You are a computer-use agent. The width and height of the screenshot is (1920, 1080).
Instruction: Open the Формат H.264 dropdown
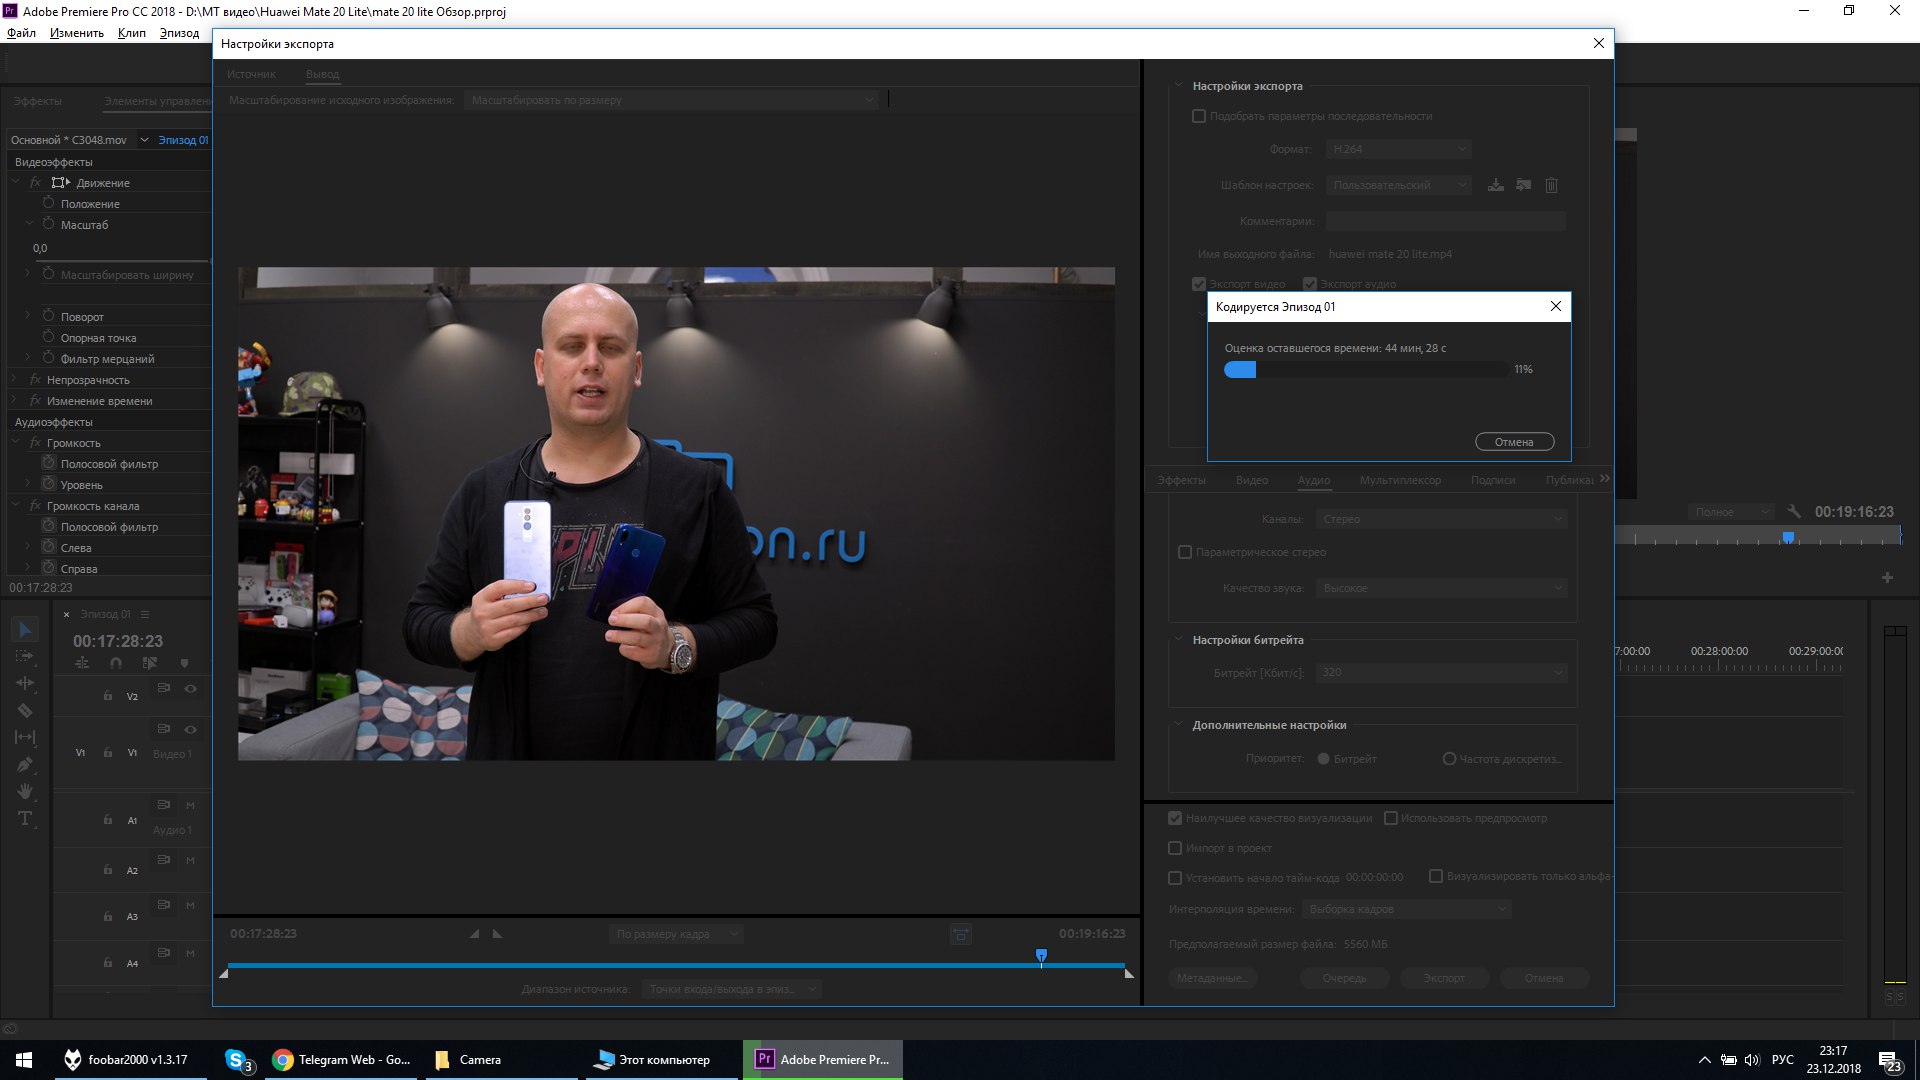click(1398, 149)
